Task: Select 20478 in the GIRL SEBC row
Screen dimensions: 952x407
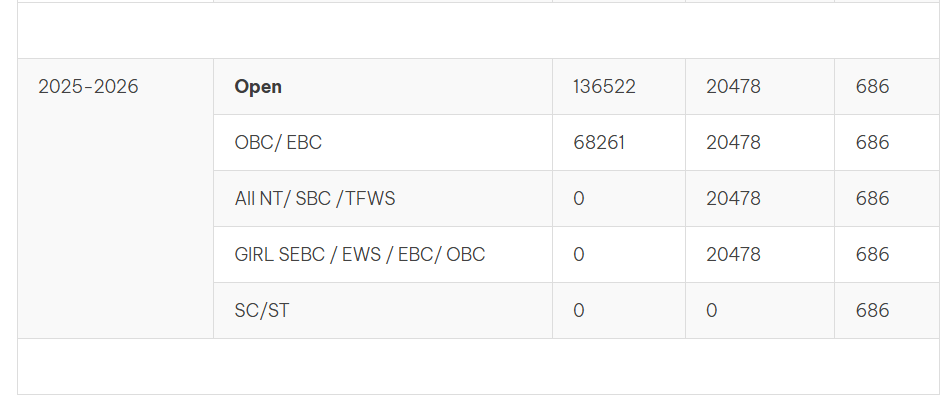Action: point(733,255)
